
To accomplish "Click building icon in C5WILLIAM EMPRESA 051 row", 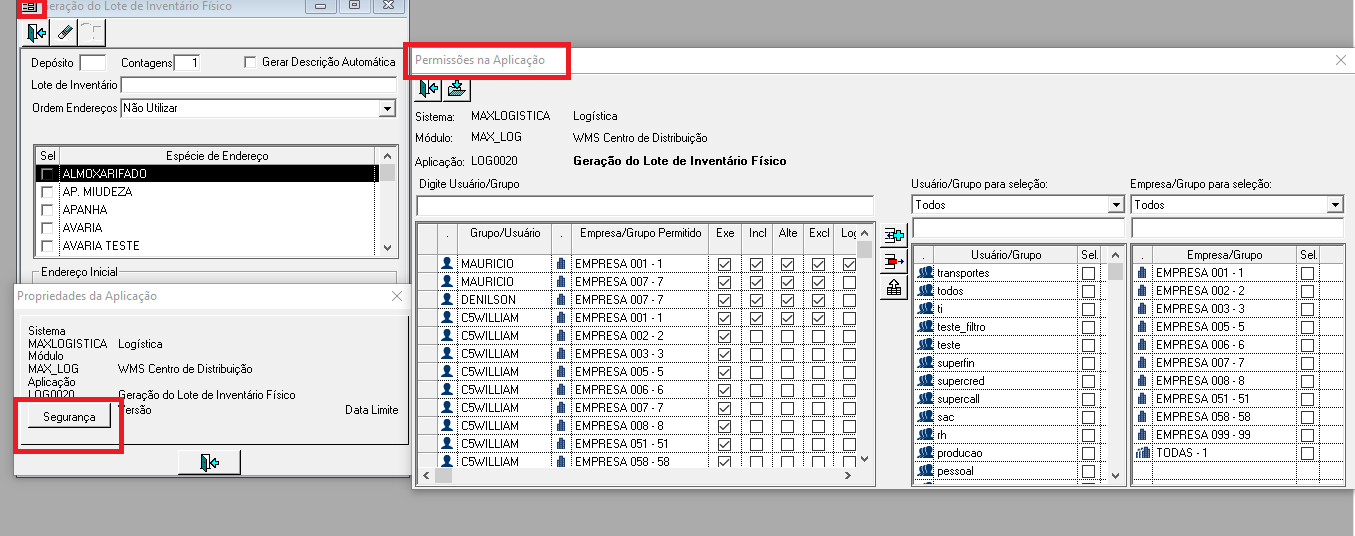I will 561,444.
